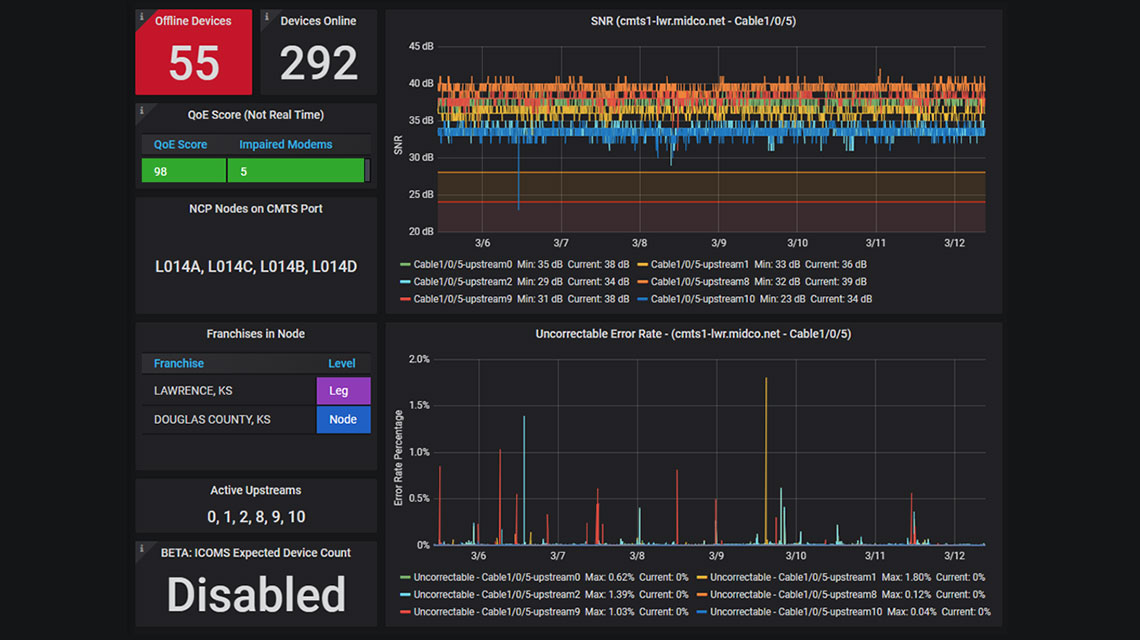Open the Uncorrectable Error Rate panel title menu

click(x=693, y=334)
